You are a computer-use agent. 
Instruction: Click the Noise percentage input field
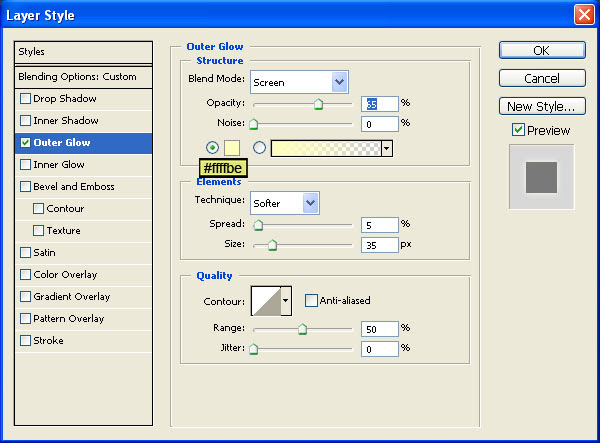click(380, 124)
